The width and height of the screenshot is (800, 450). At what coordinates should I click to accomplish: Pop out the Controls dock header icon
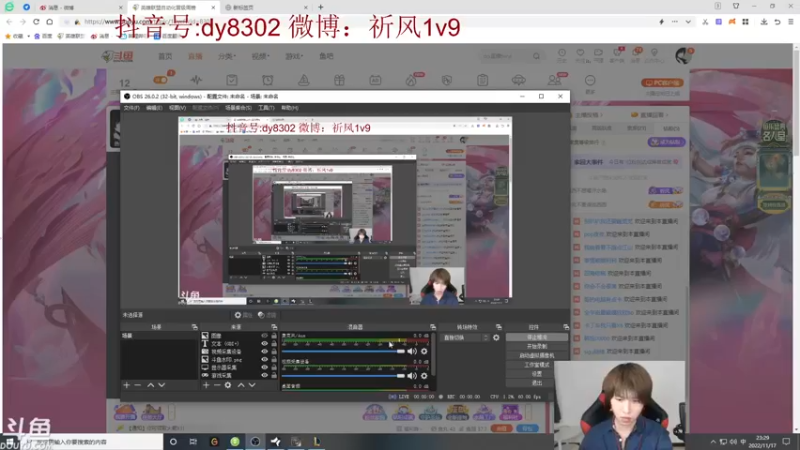point(566,327)
